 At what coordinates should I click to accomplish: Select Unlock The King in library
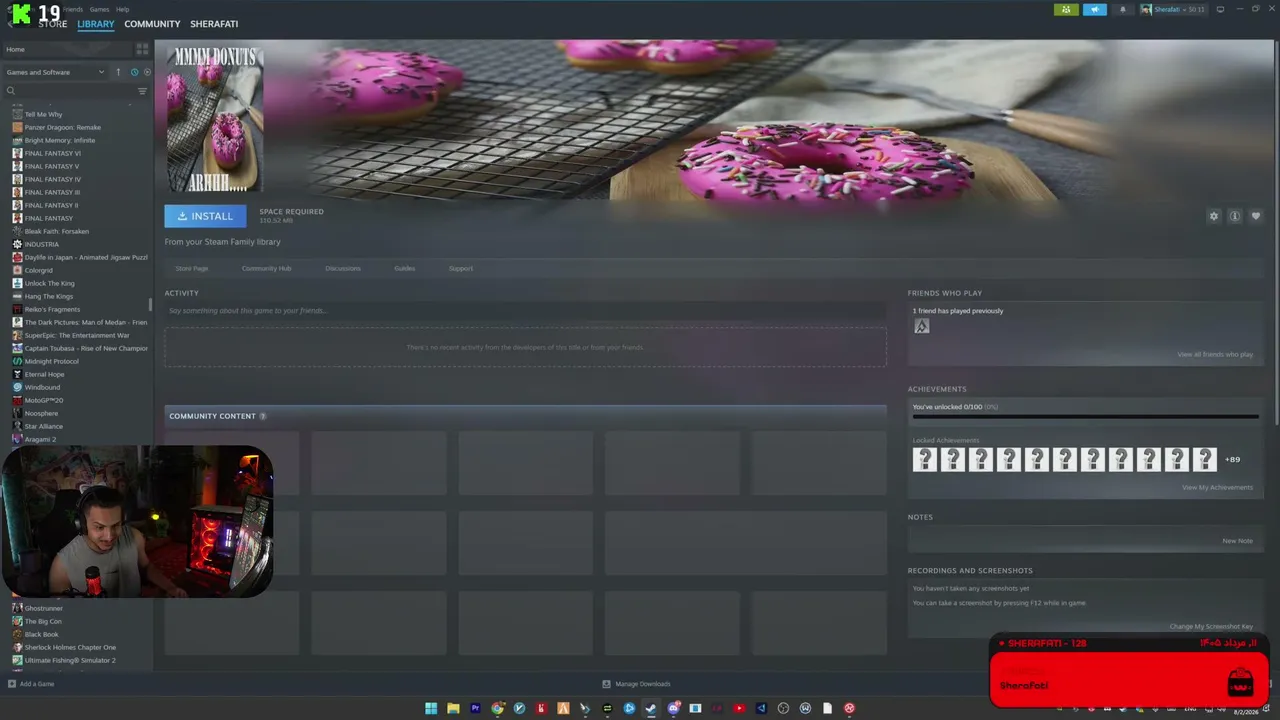[x=49, y=283]
